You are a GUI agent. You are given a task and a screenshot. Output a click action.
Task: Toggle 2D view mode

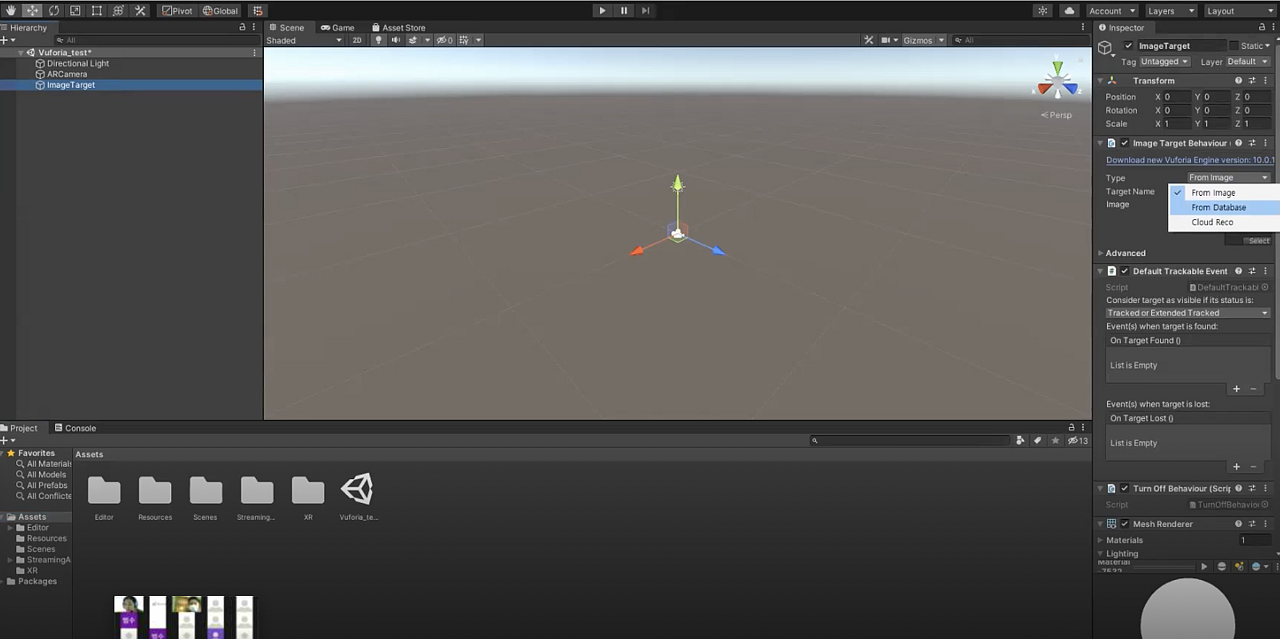click(x=357, y=40)
